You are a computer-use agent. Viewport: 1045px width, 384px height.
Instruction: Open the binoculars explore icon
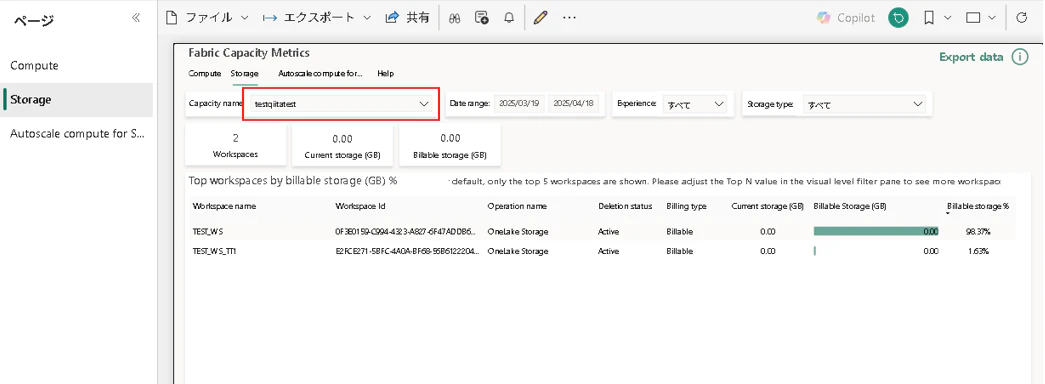tap(455, 18)
